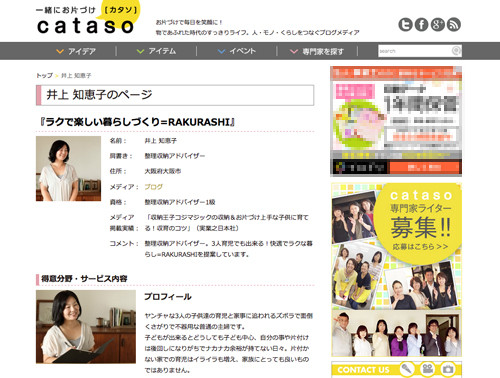Click the photo camera icon in Contact Us
Screen dimensions: 500x378
[448, 369]
